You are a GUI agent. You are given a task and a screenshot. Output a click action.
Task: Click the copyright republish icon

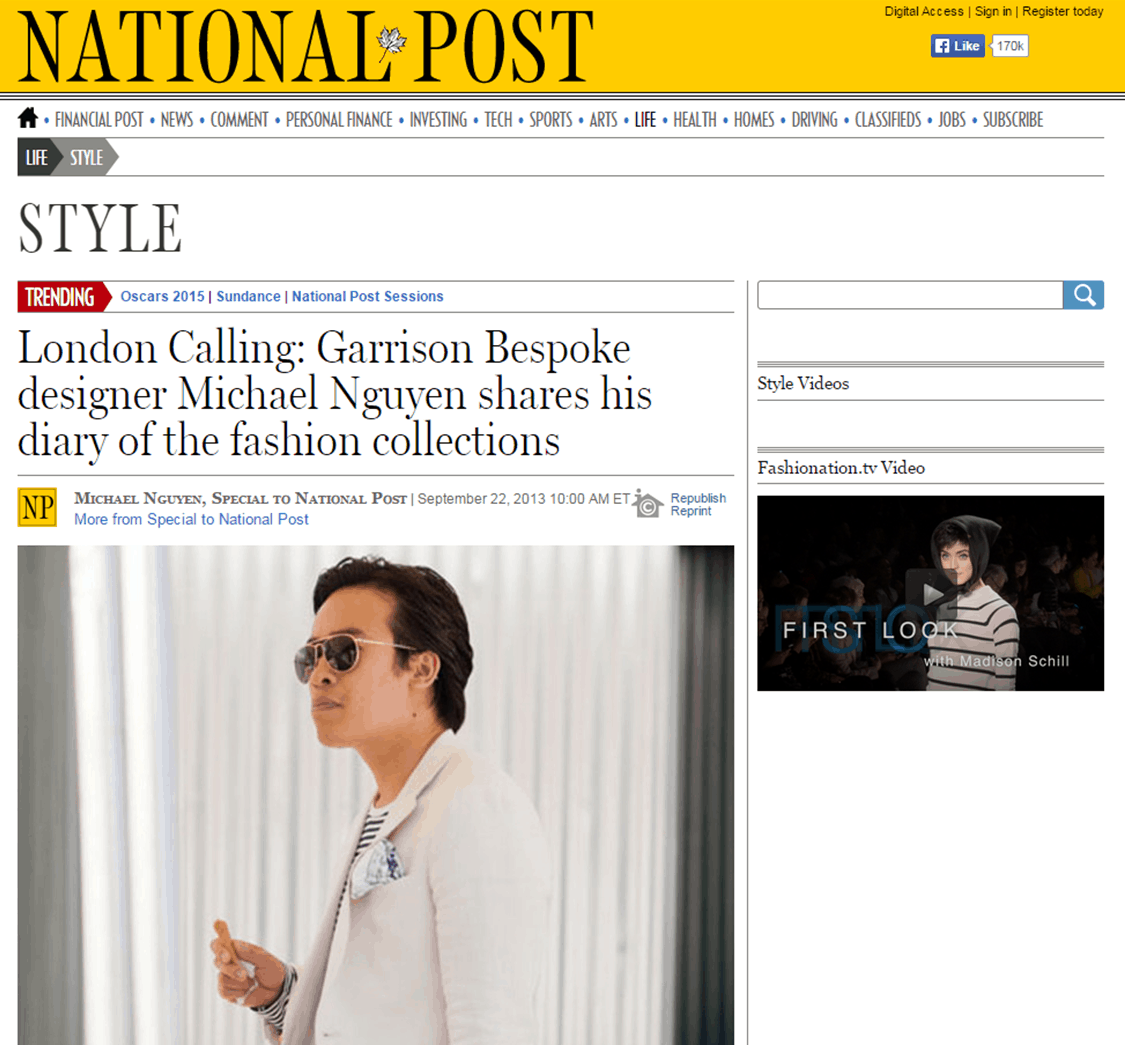(648, 505)
